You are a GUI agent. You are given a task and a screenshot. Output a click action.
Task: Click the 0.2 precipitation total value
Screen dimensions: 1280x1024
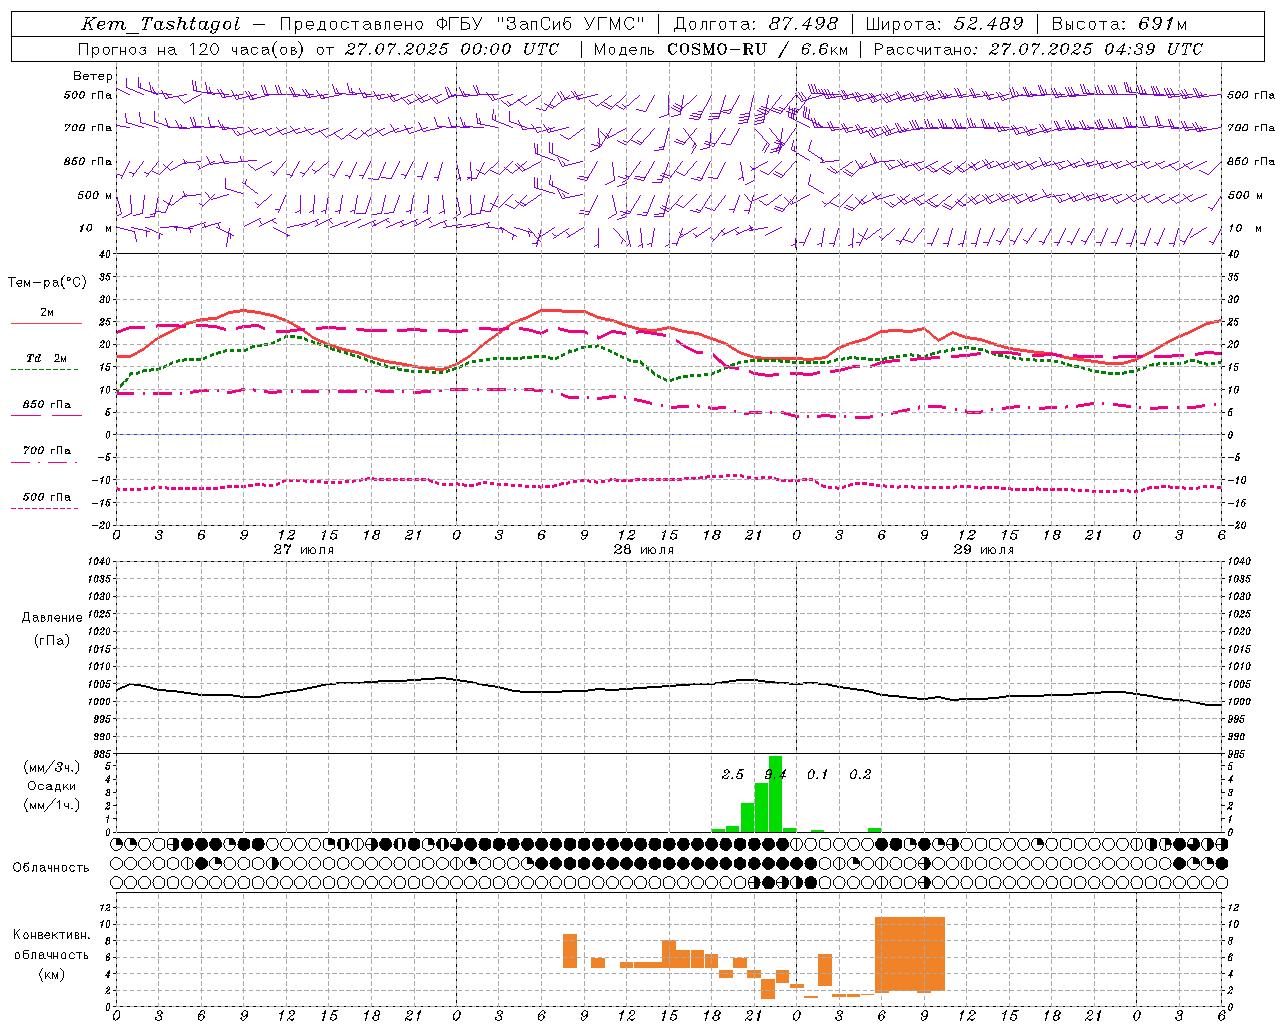pos(860,774)
